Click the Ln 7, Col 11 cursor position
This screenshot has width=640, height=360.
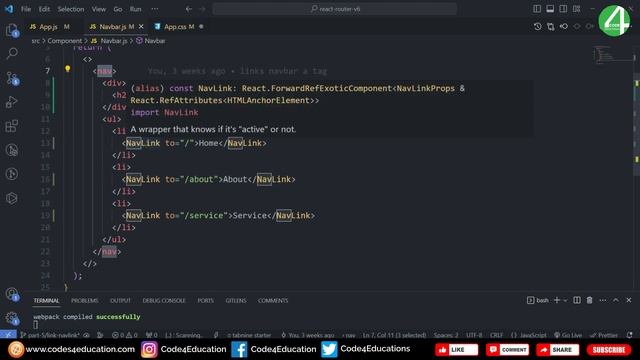394,335
